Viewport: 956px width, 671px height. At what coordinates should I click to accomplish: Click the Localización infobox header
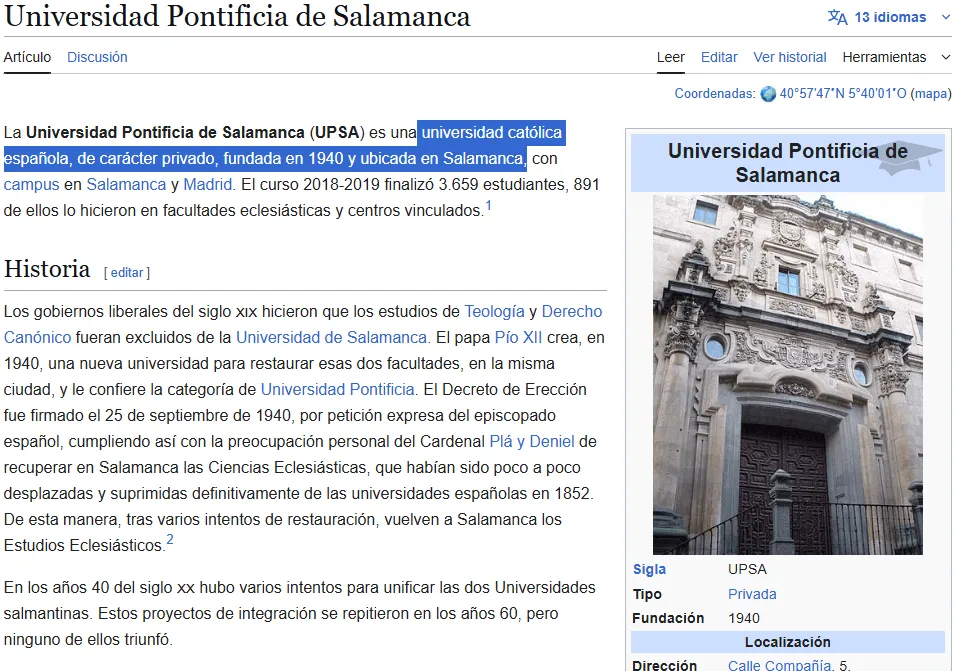[x=788, y=642]
